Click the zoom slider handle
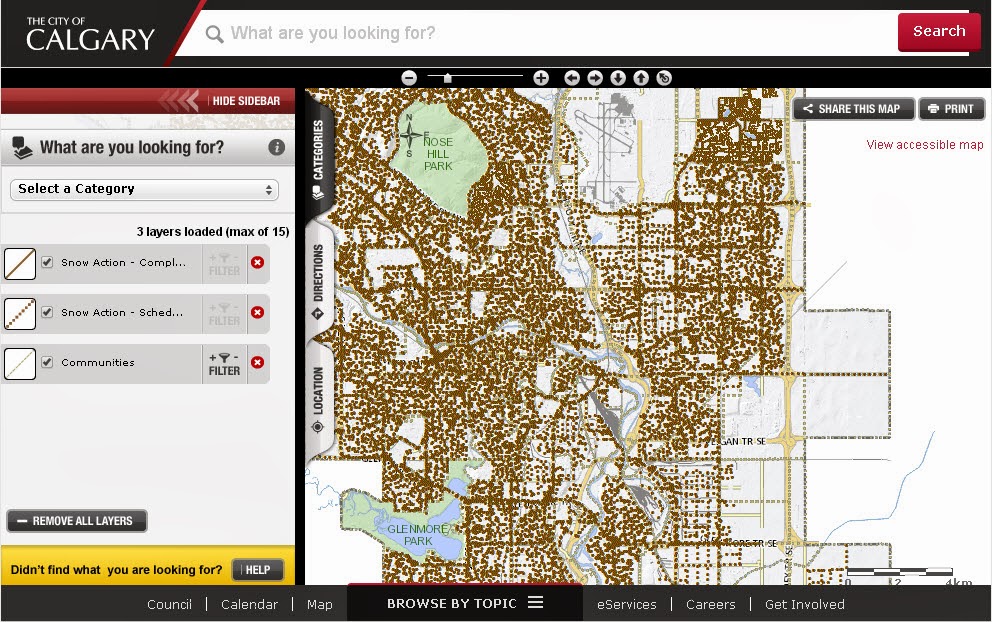Screen dimensions: 992x622 point(447,78)
